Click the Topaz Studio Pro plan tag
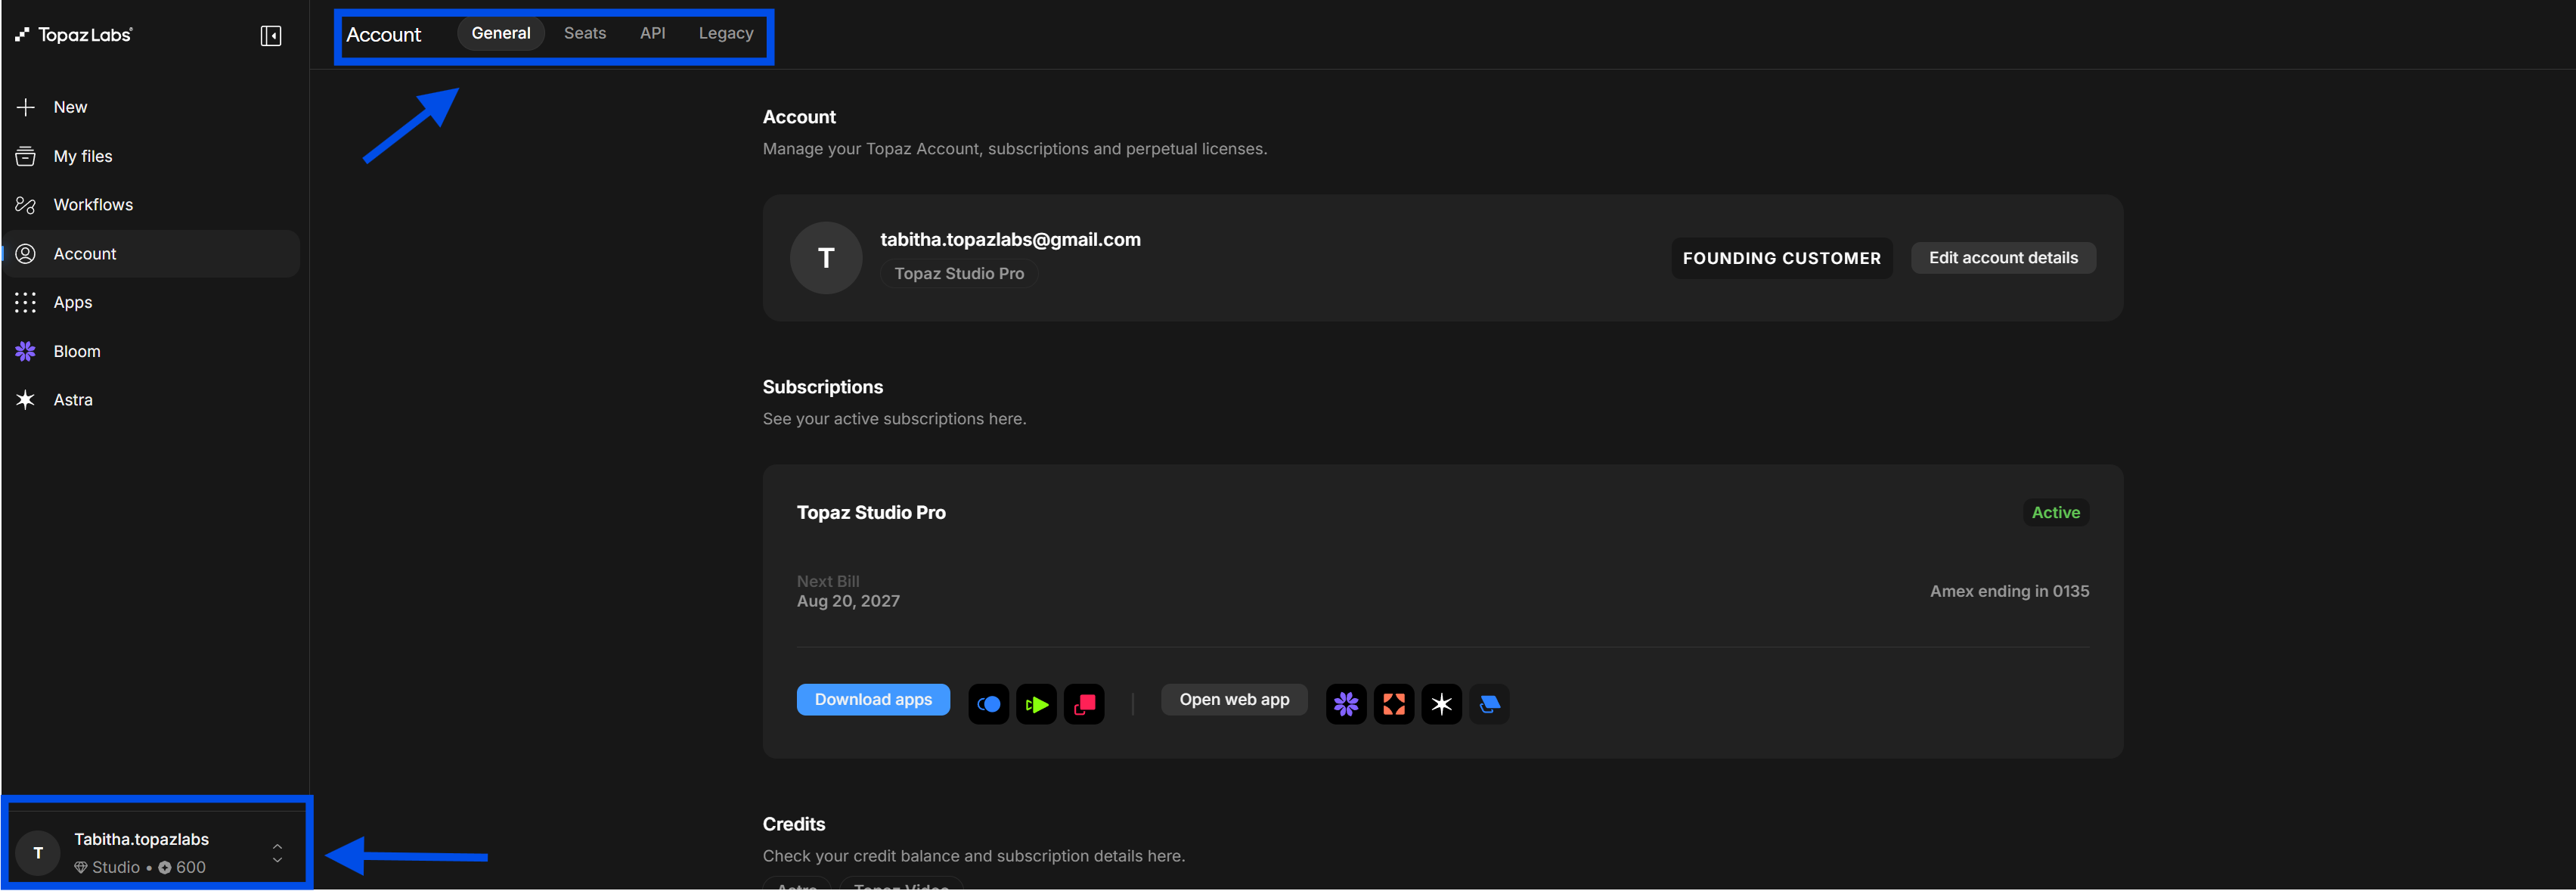The height and width of the screenshot is (891, 2576). click(959, 274)
